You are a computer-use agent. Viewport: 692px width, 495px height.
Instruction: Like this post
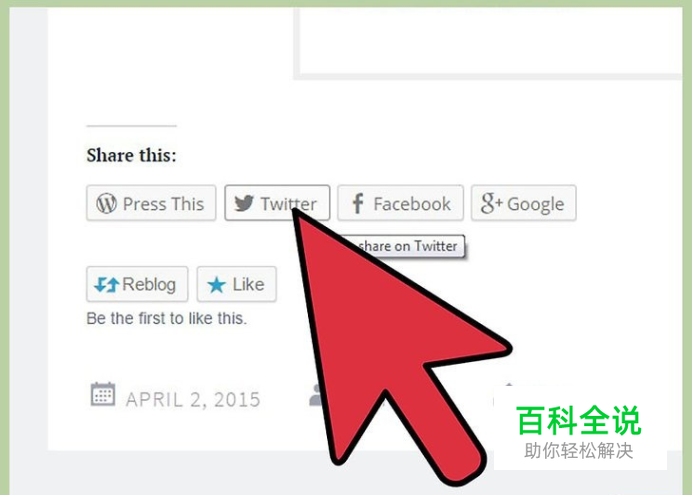click(237, 284)
